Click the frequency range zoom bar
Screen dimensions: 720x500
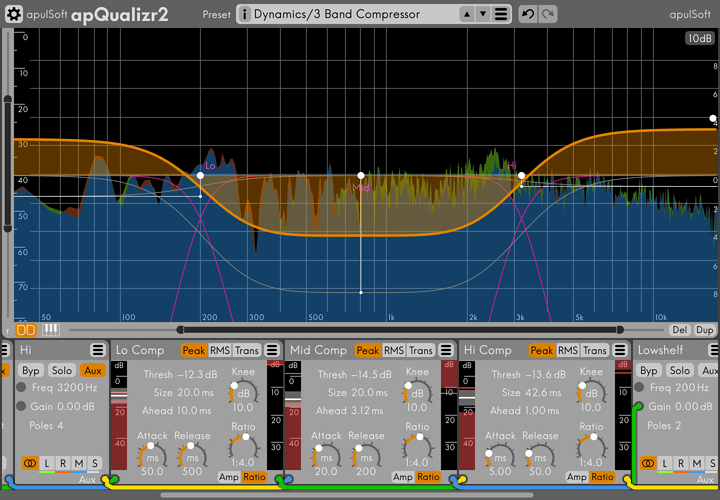(399, 330)
